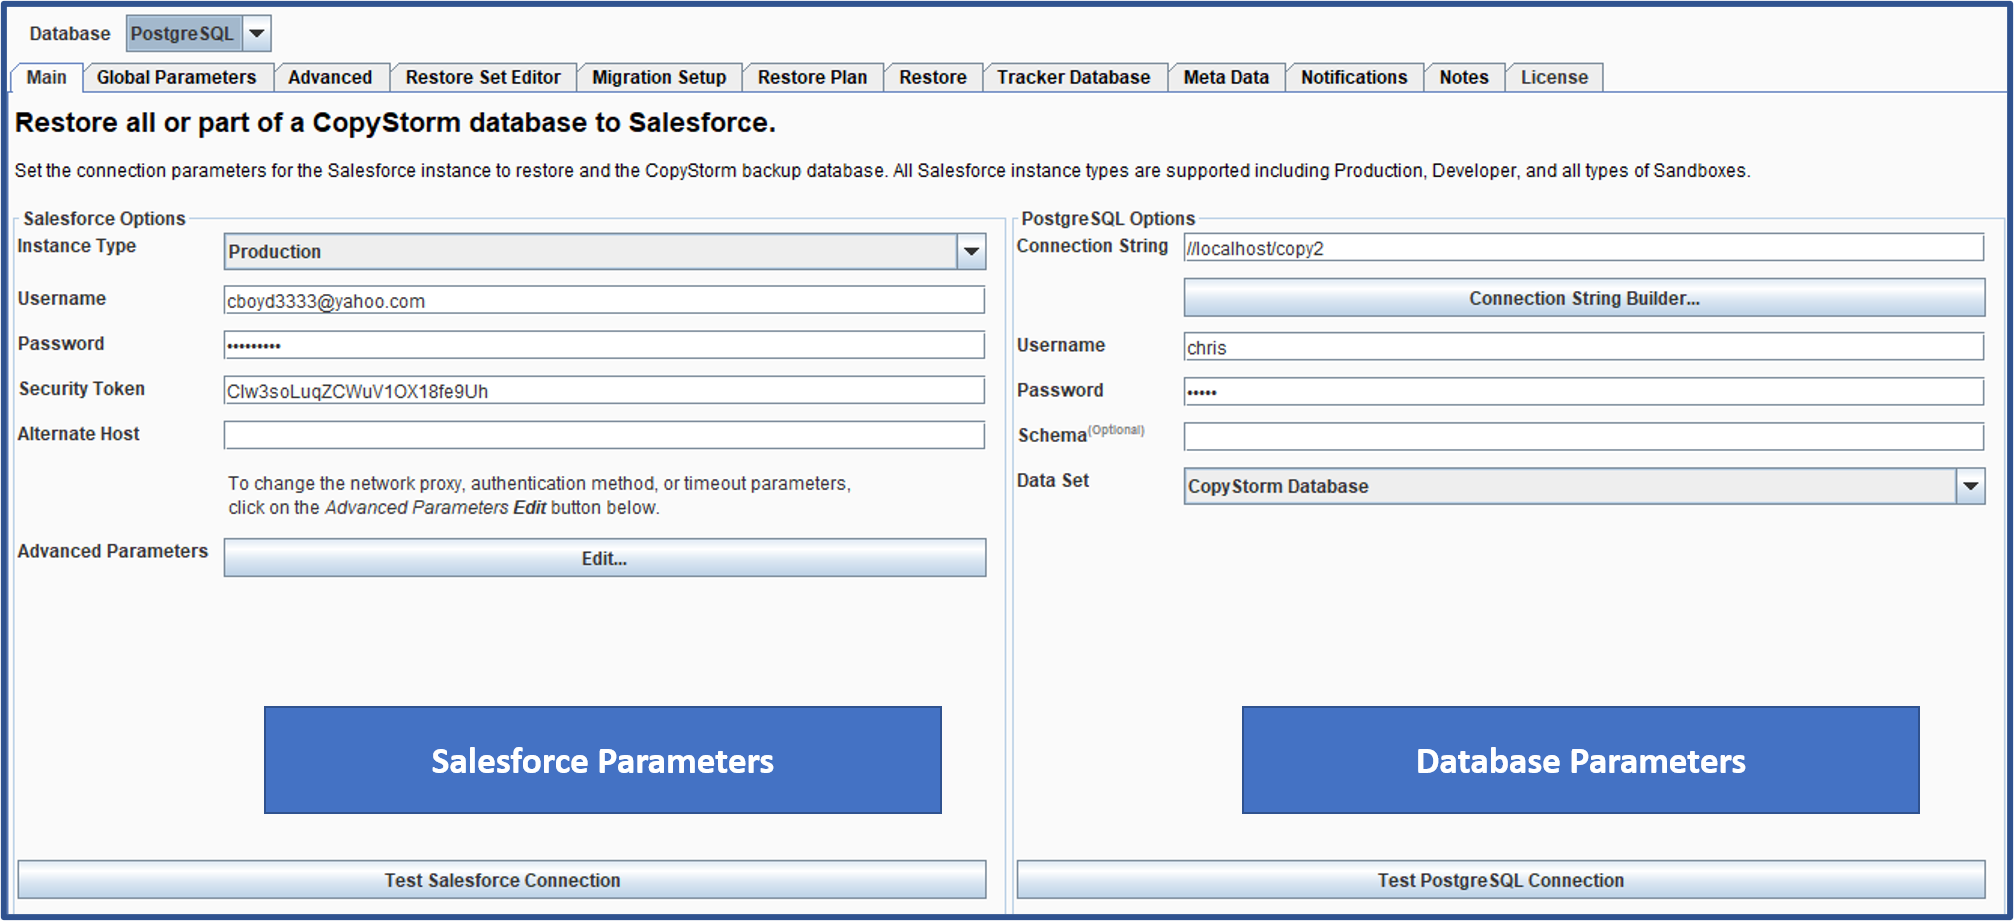Image resolution: width=2014 pixels, height=921 pixels.
Task: Open the License tab
Action: (x=1554, y=77)
